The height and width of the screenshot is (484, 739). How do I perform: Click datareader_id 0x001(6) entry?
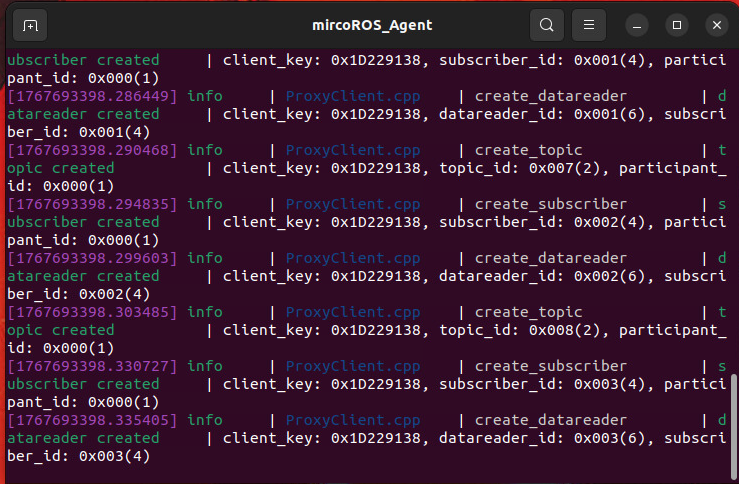point(542,114)
